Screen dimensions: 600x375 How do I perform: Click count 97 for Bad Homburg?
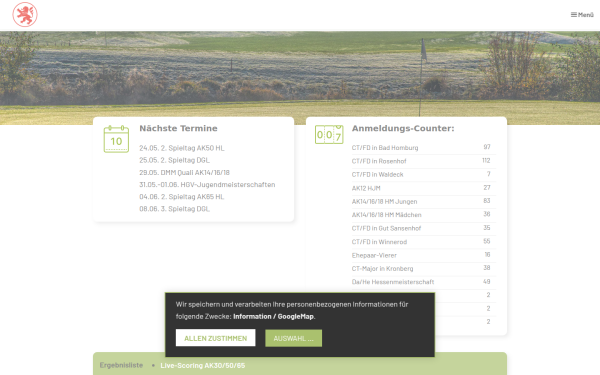click(487, 147)
